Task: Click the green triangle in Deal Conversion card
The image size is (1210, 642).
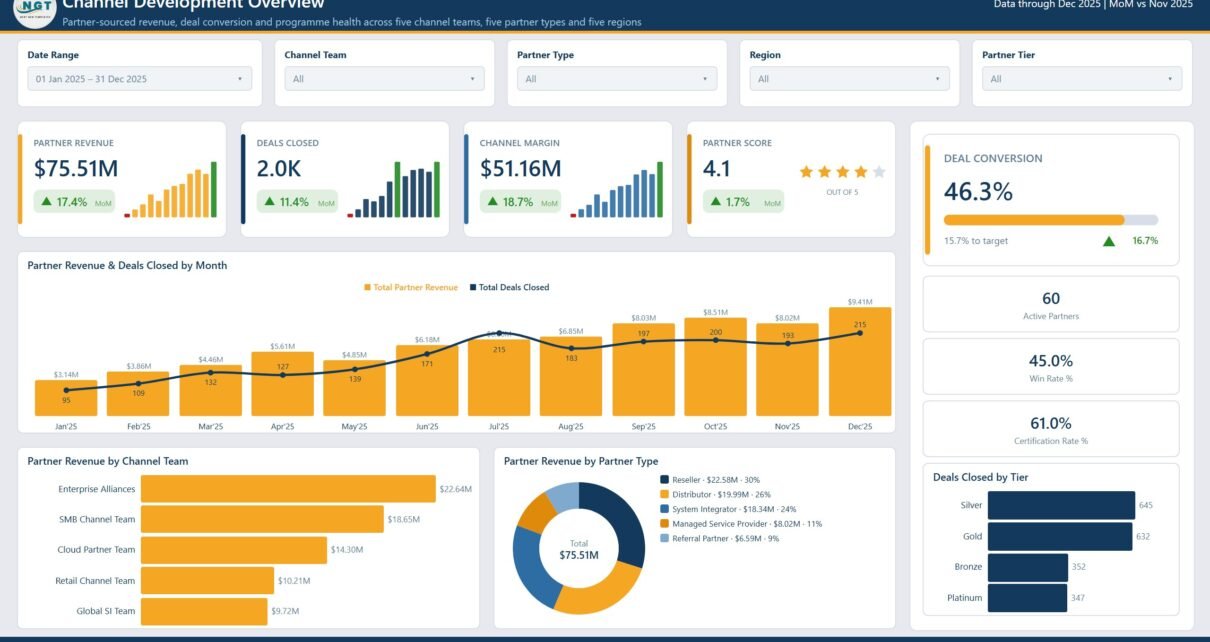Action: tap(1108, 241)
